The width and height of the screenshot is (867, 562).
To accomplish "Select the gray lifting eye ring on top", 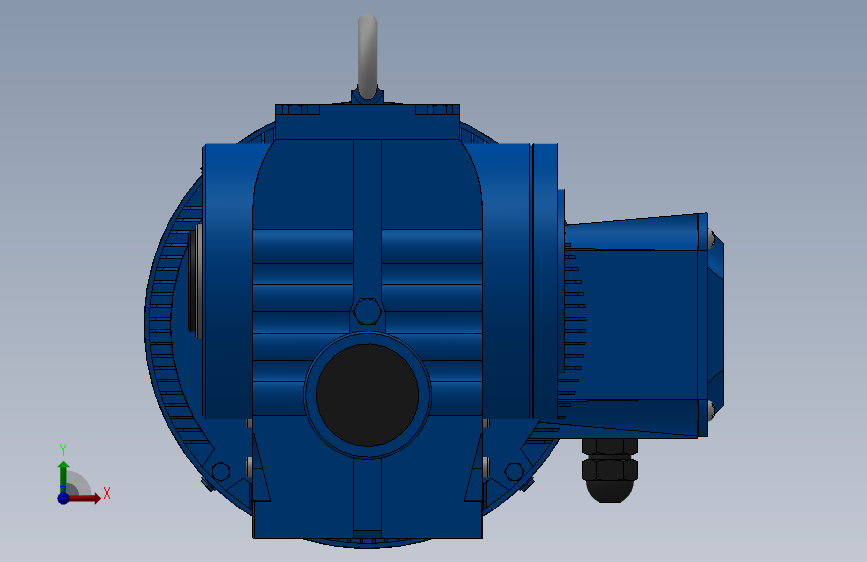I will coord(368,57).
